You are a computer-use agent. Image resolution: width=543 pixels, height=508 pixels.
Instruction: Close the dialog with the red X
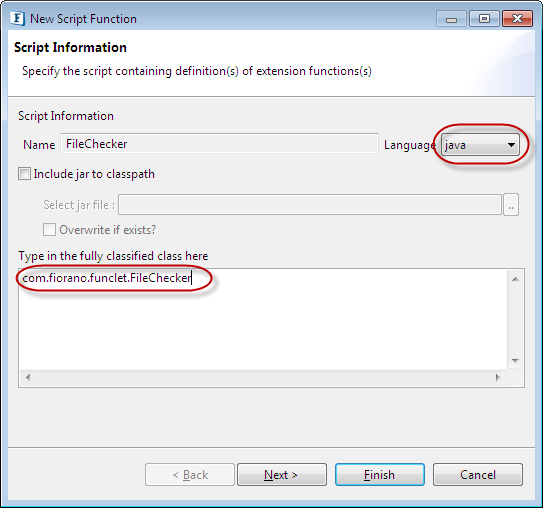tap(517, 19)
